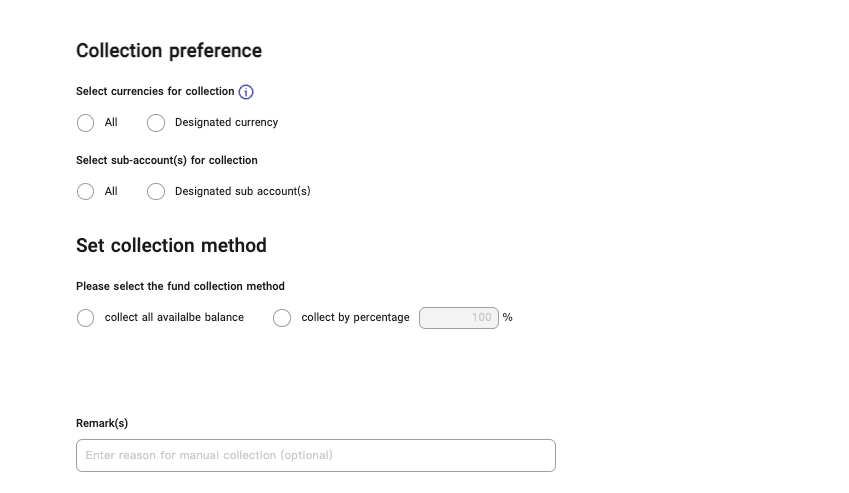Select the "All" radio button for currencies
This screenshot has height=493, width=849.
click(86, 123)
